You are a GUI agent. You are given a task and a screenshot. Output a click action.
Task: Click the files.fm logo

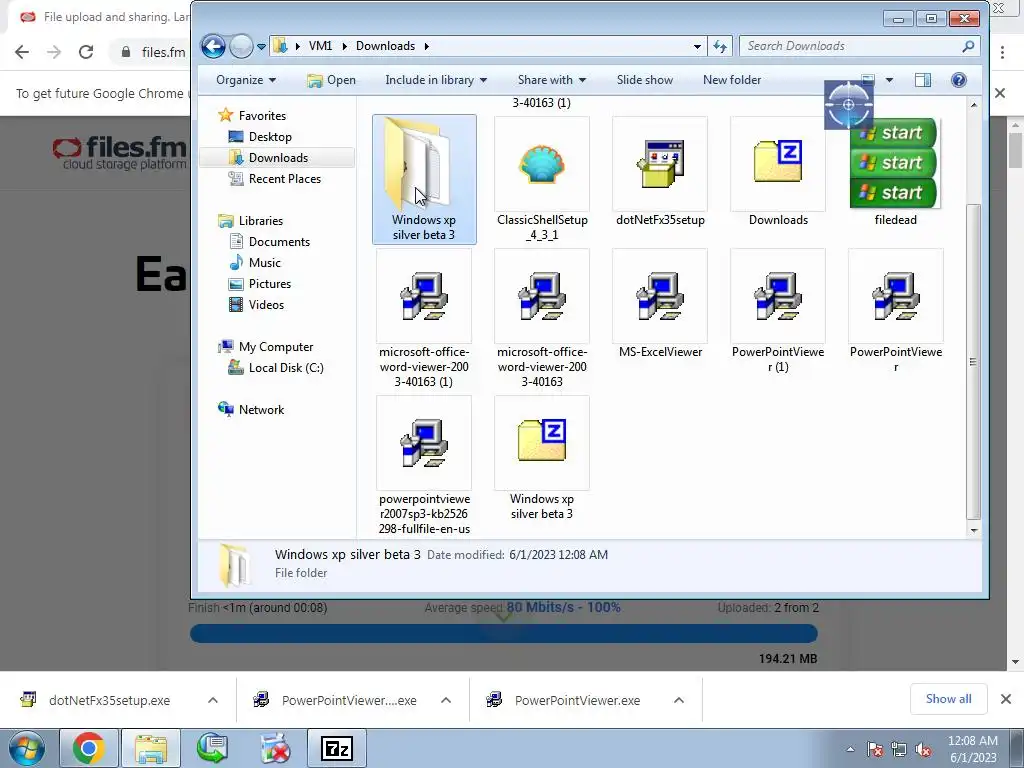[x=119, y=153]
